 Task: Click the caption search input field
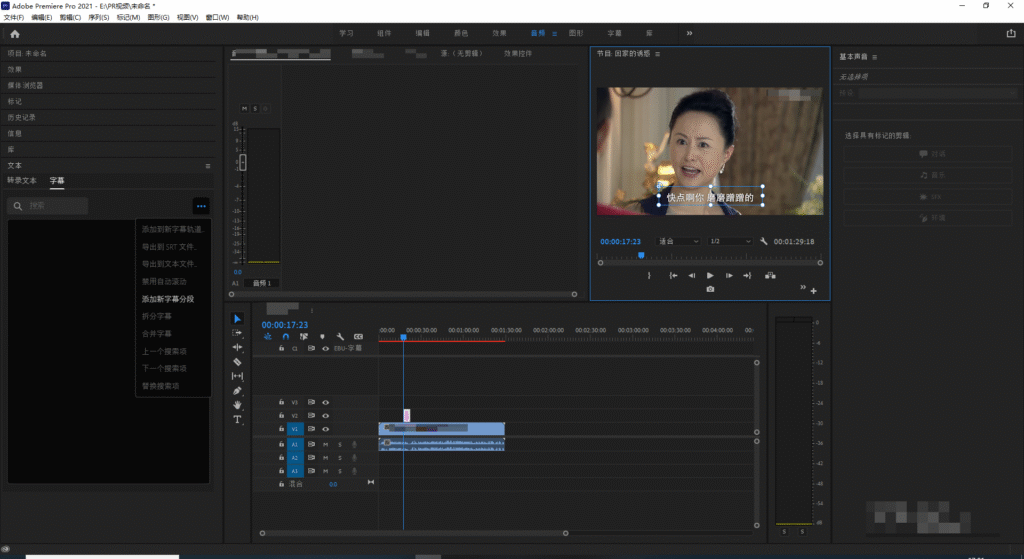coord(55,206)
